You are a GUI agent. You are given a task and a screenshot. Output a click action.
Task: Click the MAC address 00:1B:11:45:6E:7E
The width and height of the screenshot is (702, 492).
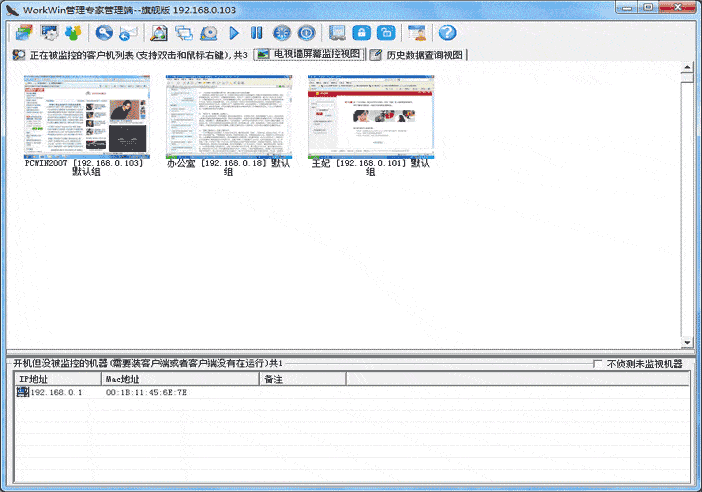[146, 393]
